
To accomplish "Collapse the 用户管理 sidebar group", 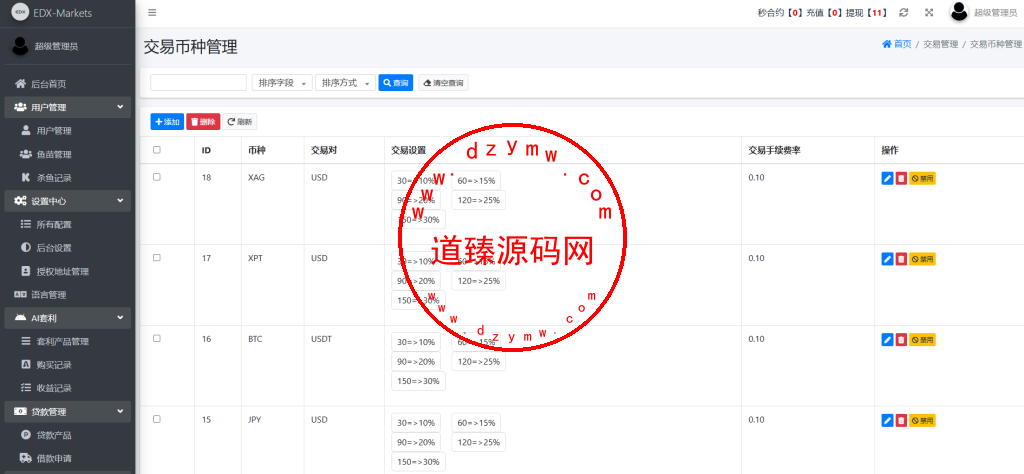I will coord(67,107).
